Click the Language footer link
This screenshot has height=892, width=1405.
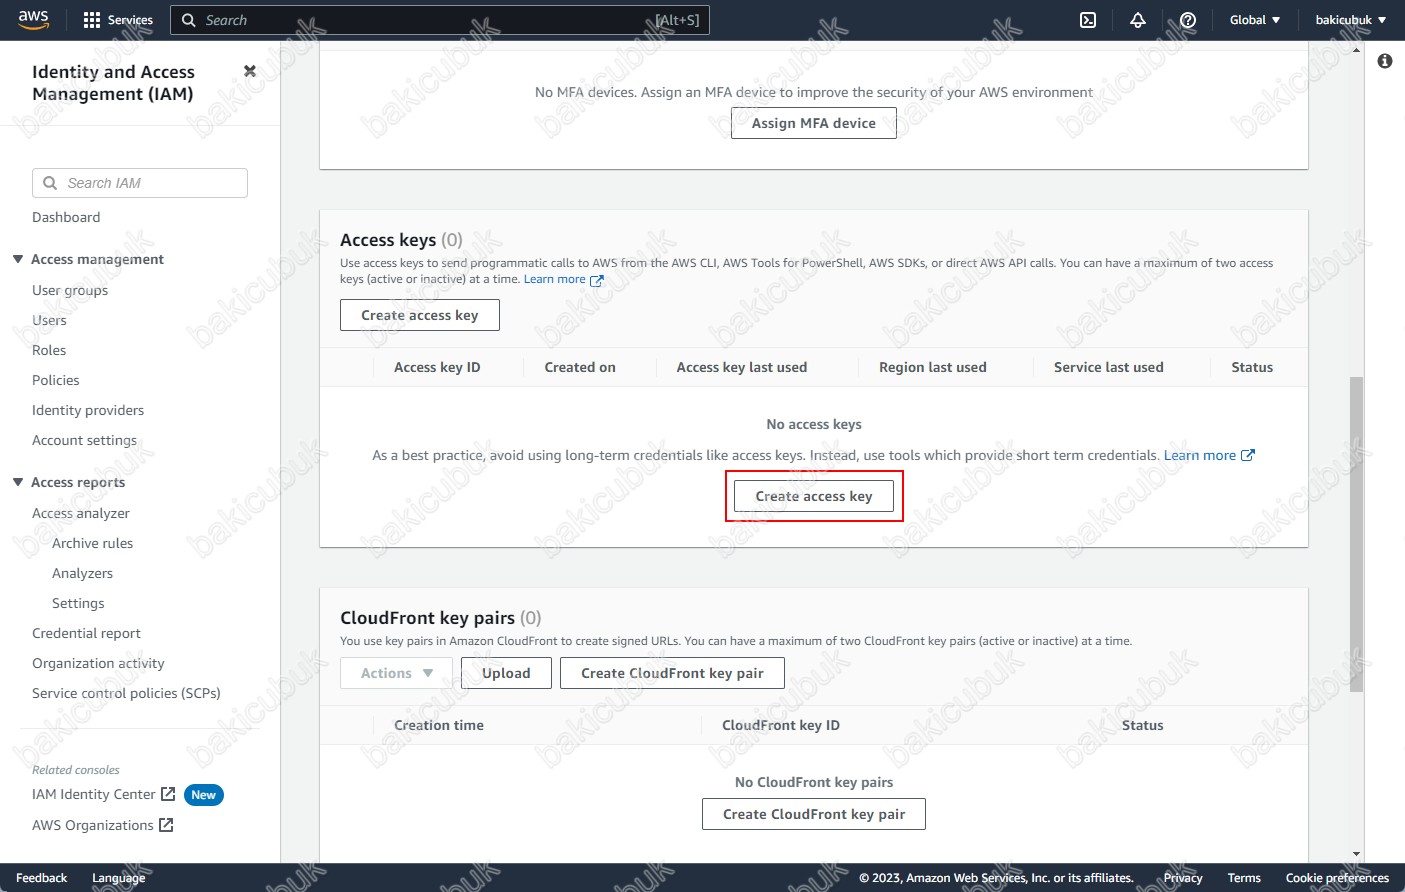coord(118,878)
